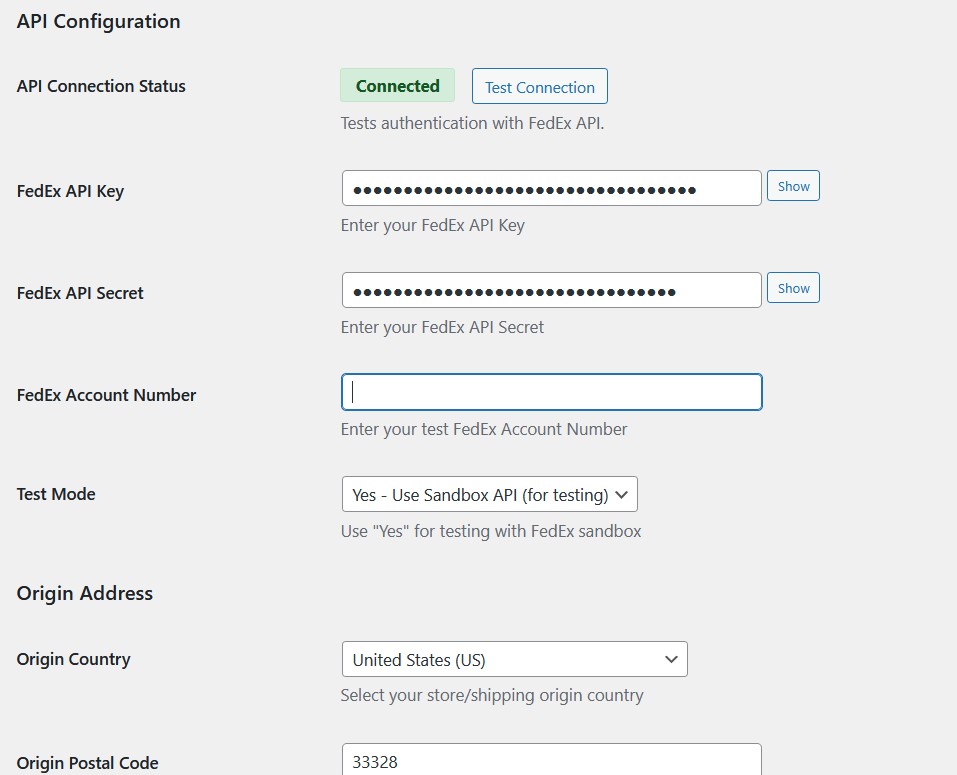
Task: Click the FedEx Account Number label
Action: pos(106,394)
